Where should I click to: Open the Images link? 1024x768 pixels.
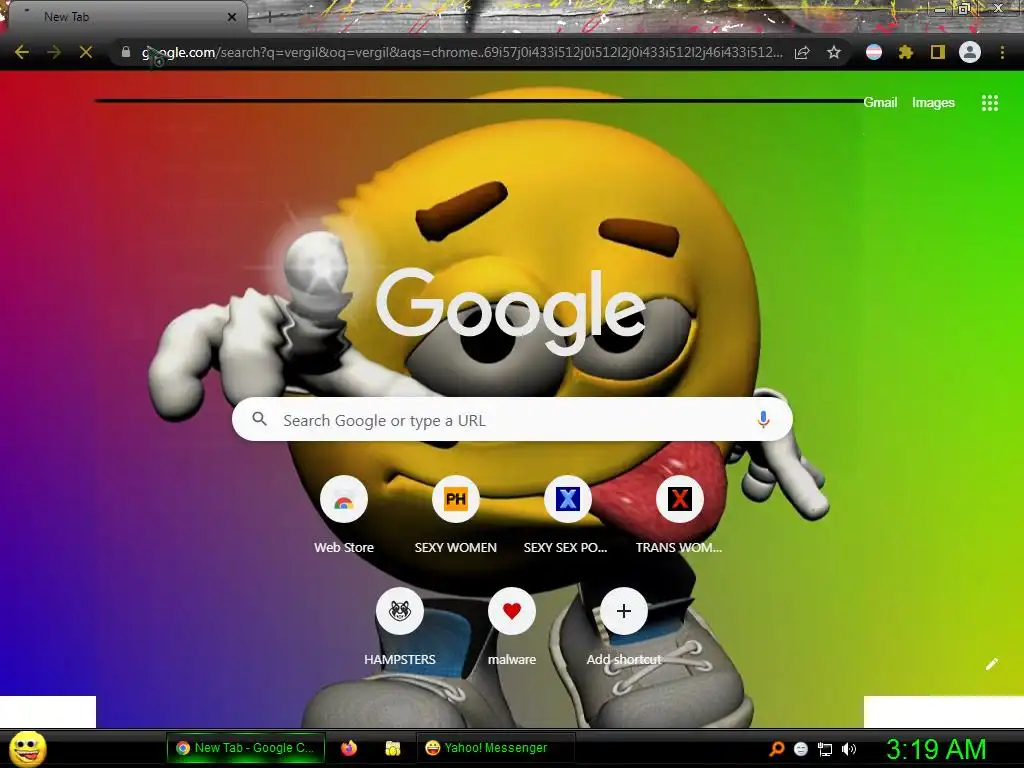(x=933, y=103)
